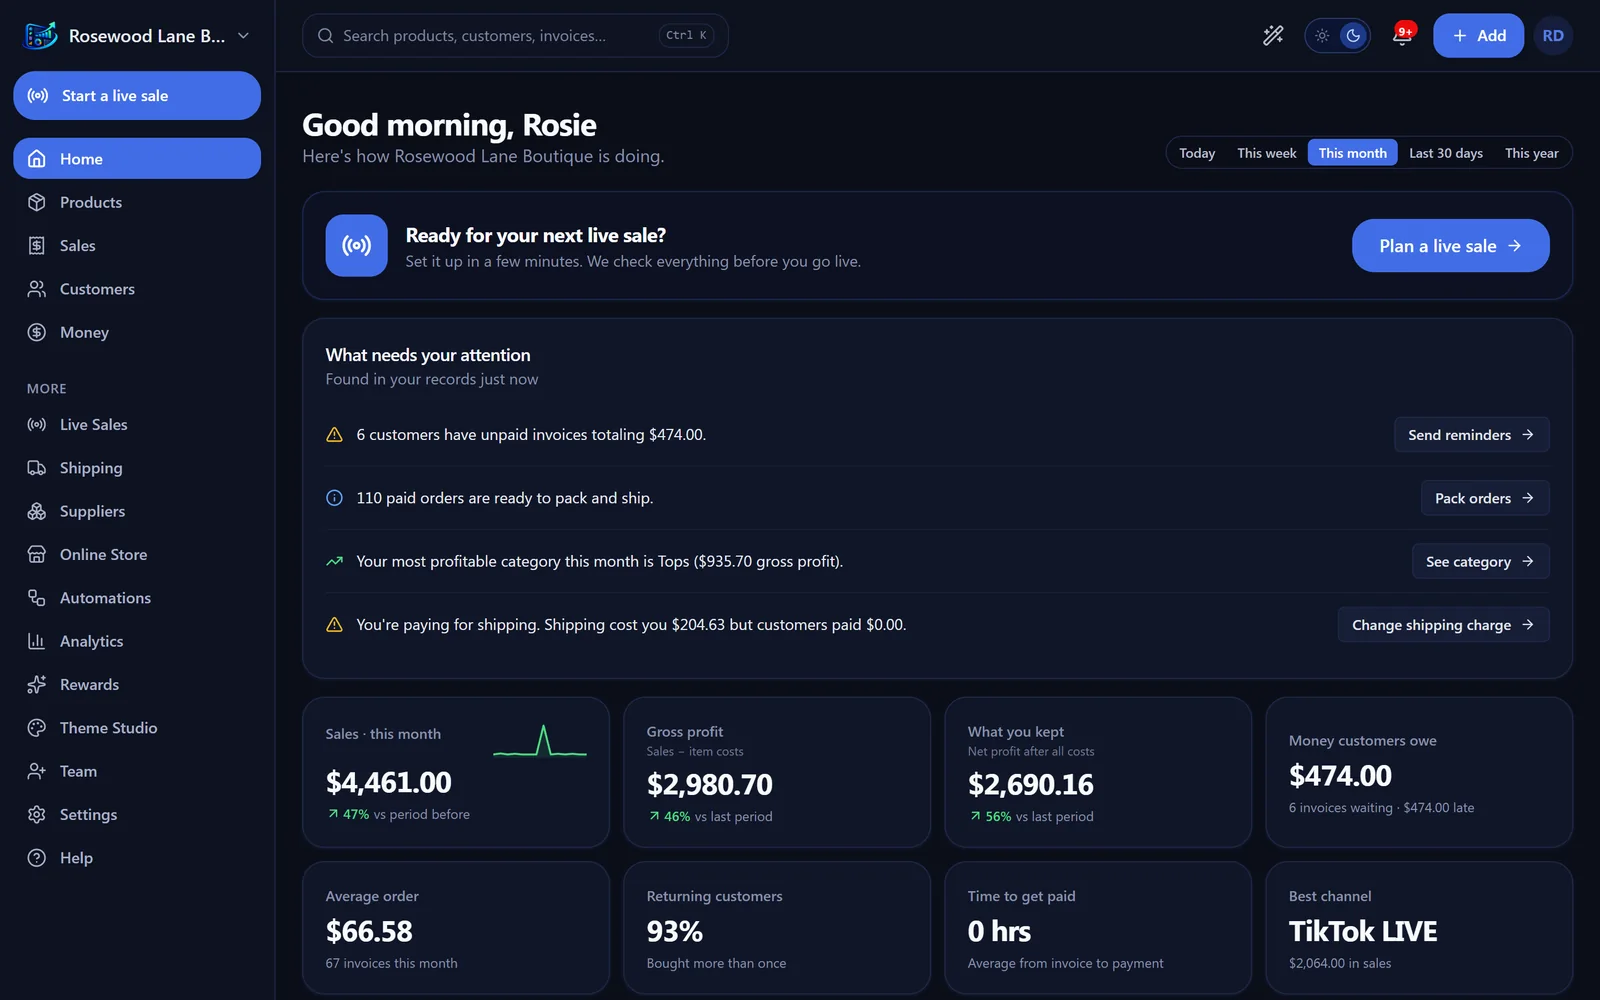Open Theme Studio in the sidebar
Viewport: 1600px width, 1000px height.
point(137,728)
